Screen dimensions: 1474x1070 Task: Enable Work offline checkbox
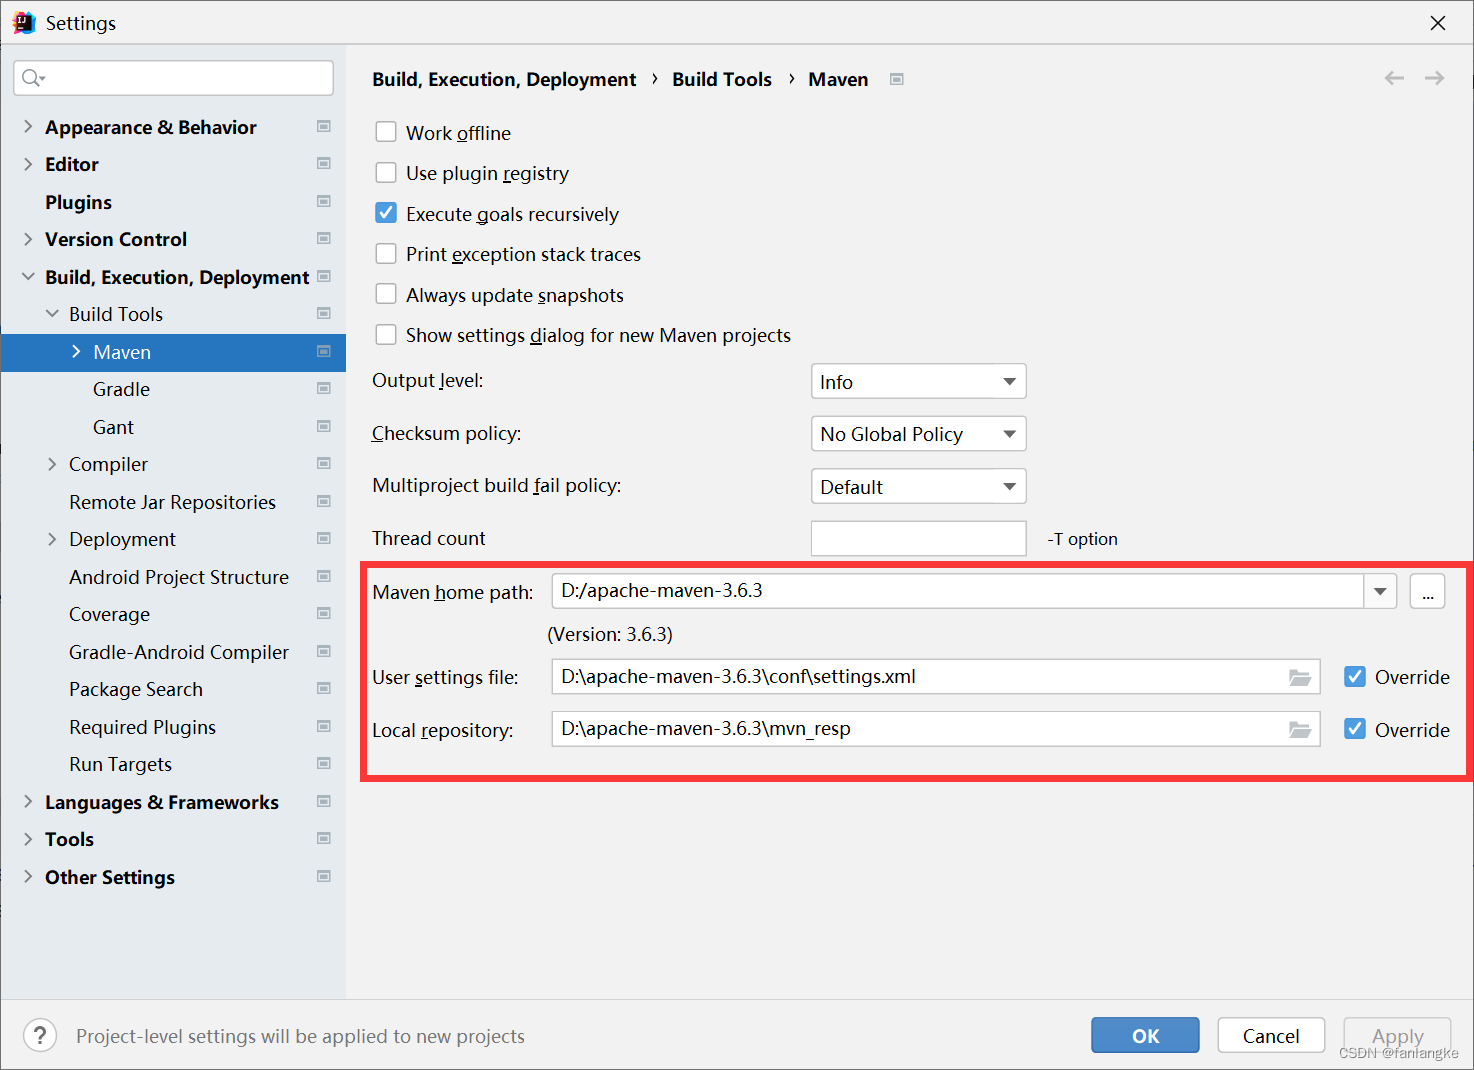tap(386, 132)
